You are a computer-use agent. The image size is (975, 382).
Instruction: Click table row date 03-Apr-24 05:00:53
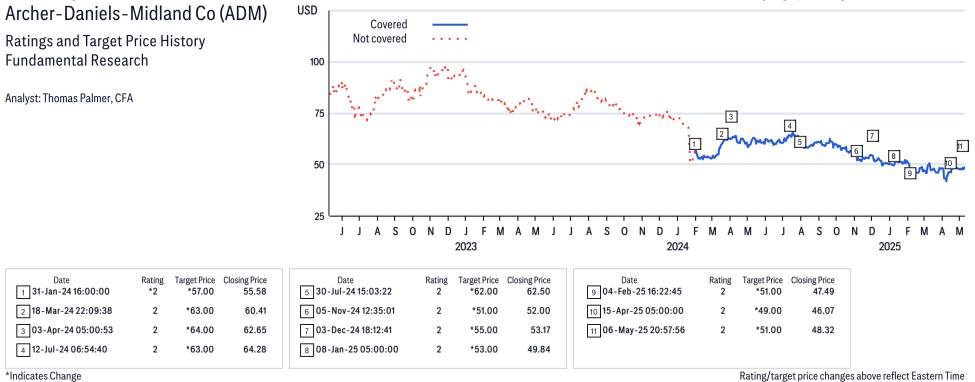72,330
